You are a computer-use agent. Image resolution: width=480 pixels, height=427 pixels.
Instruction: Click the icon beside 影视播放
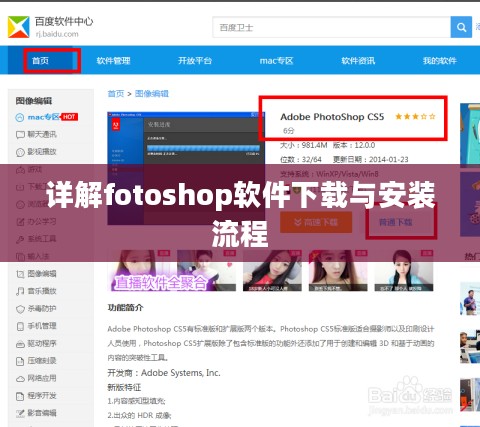[x=20, y=152]
